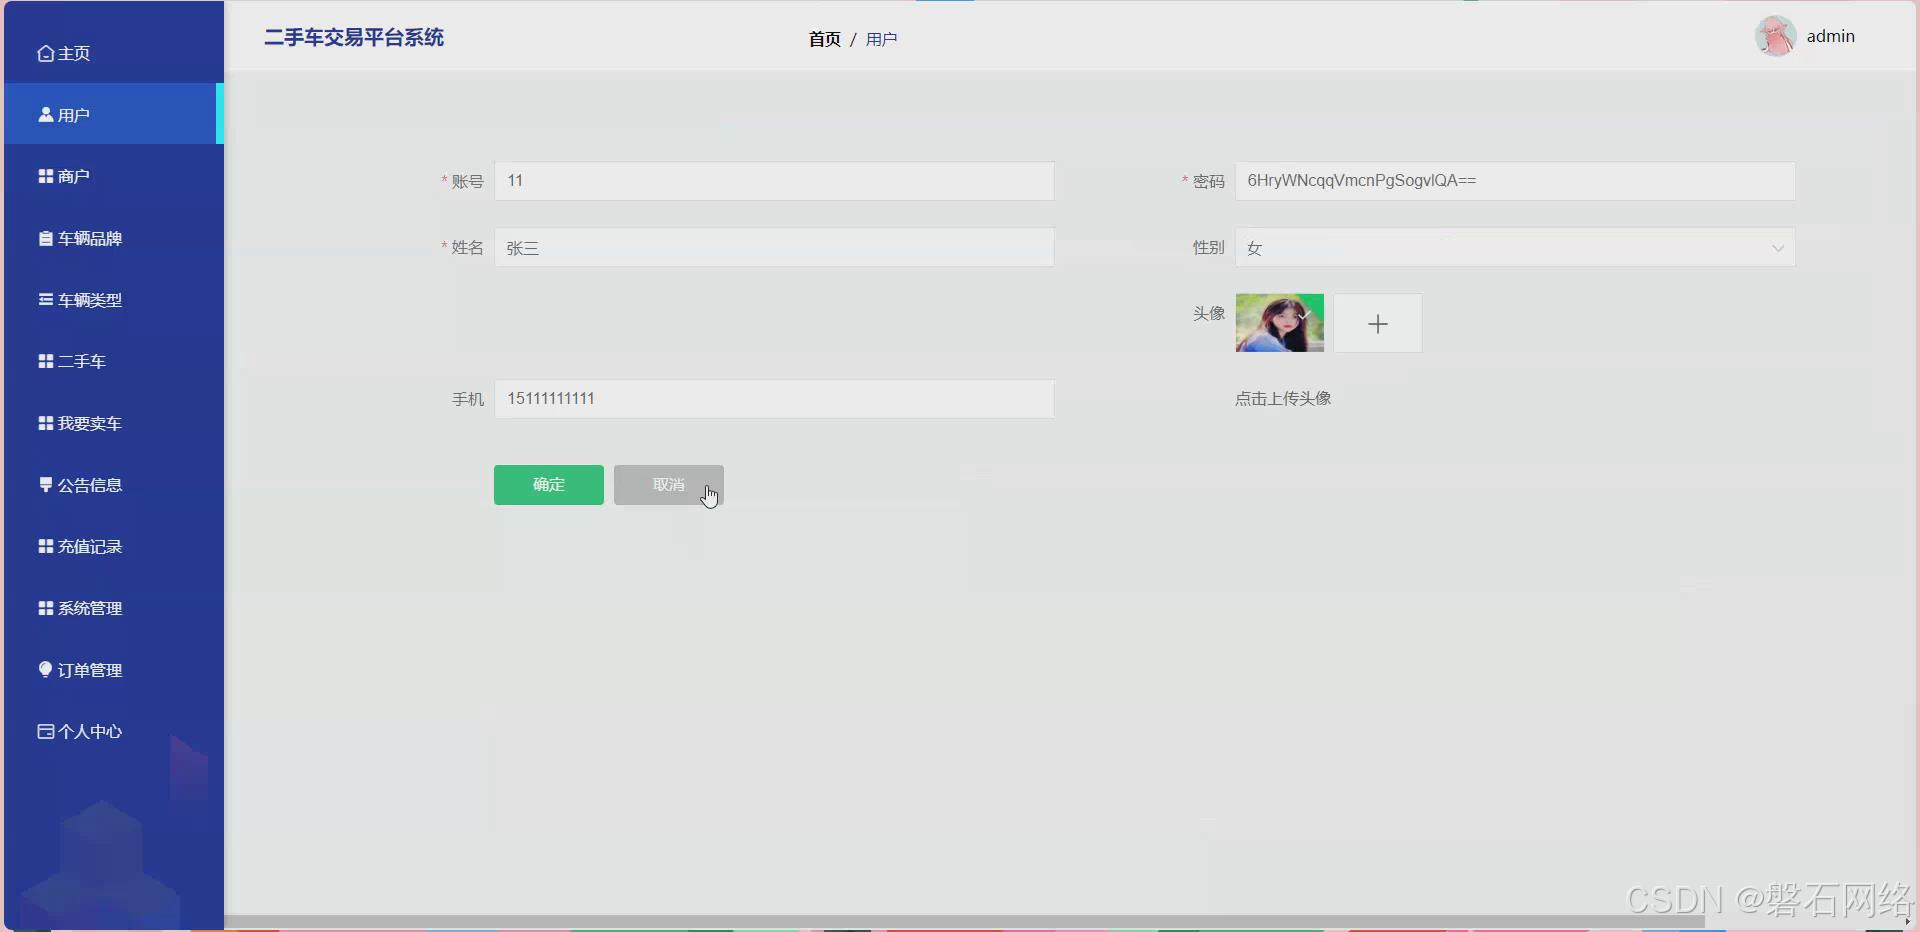
Task: Expand the 订单管理 menu
Action: coord(114,670)
